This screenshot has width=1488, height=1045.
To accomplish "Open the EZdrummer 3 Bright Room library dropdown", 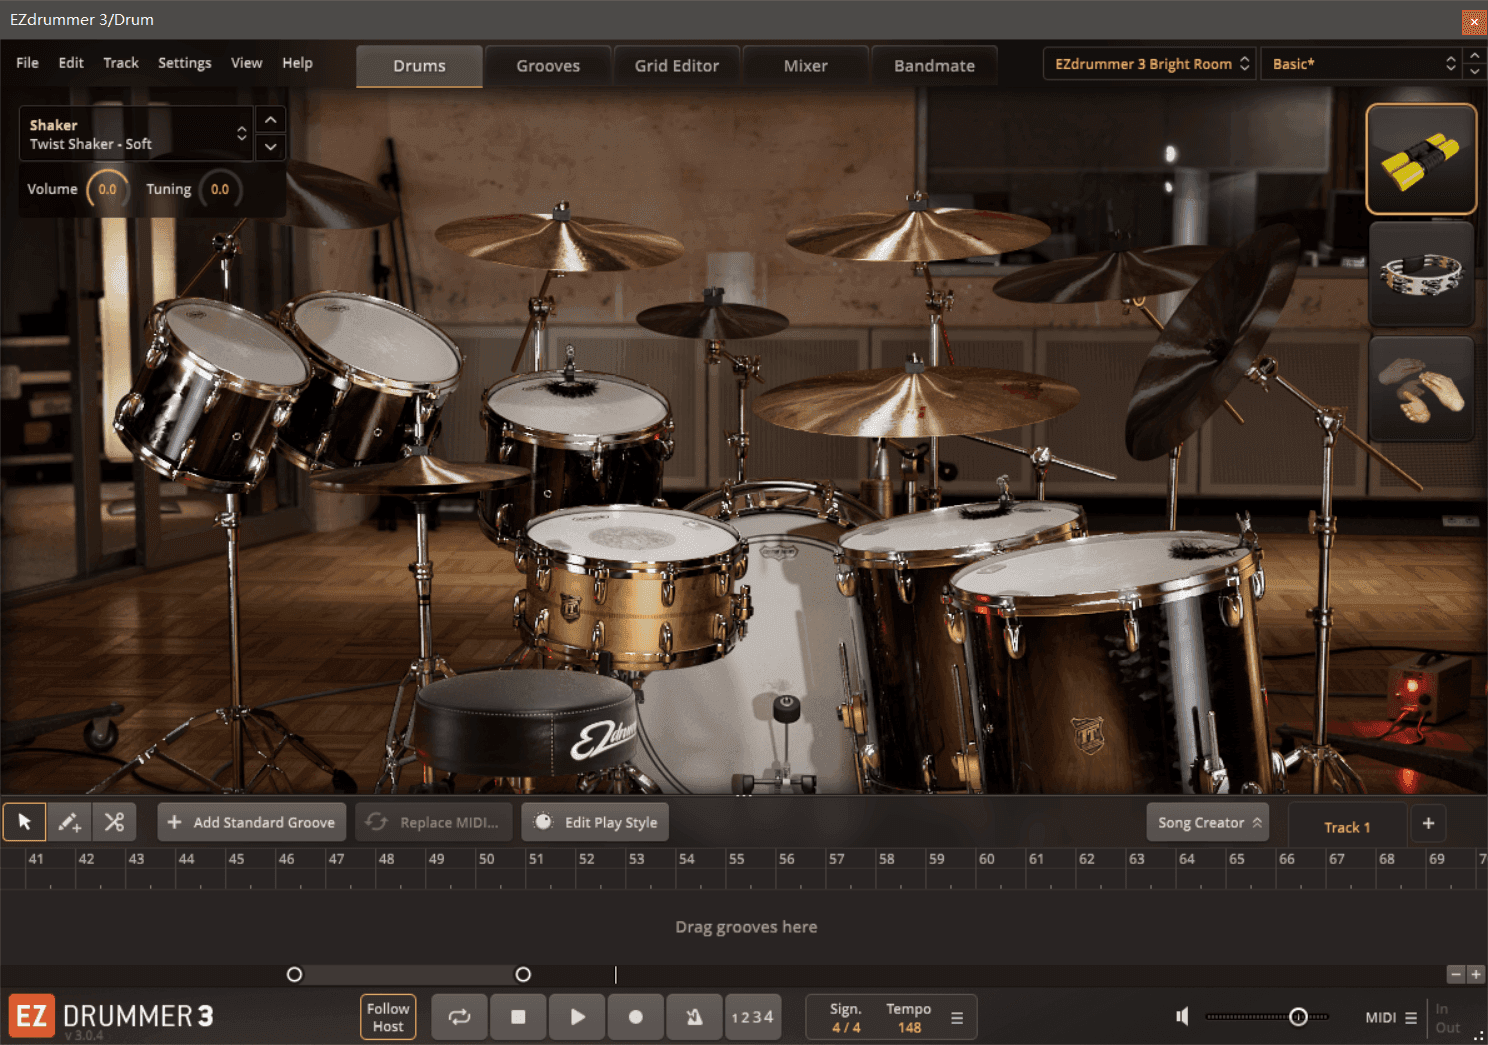I will pos(1150,64).
